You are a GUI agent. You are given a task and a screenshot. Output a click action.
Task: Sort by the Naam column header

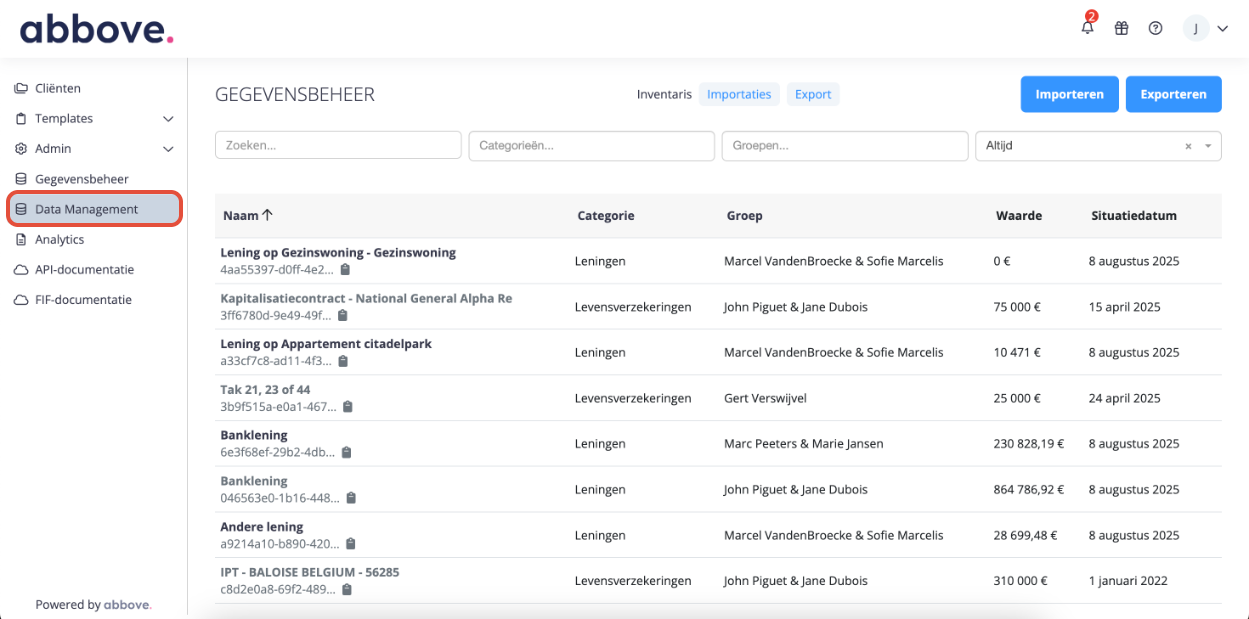point(248,215)
